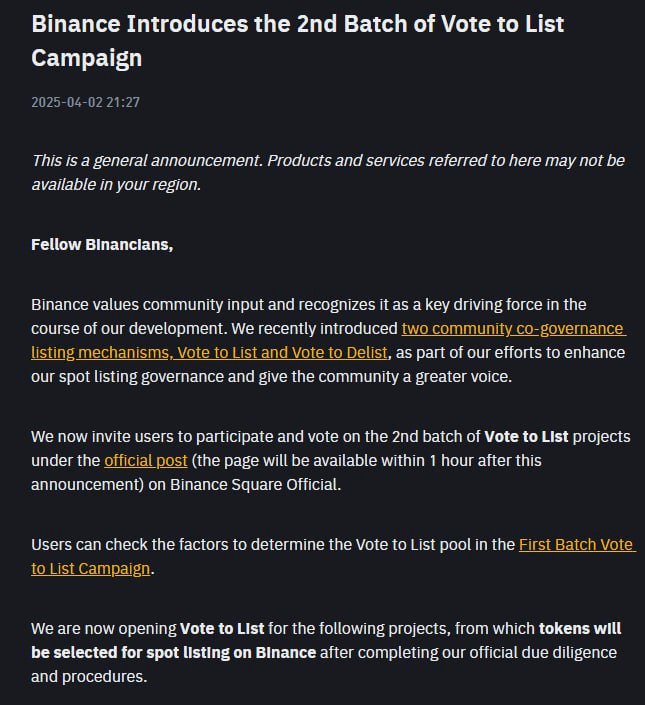This screenshot has width=645, height=705.
Task: Select the 2025-04-02 21:27 timestamp
Action: [85, 102]
